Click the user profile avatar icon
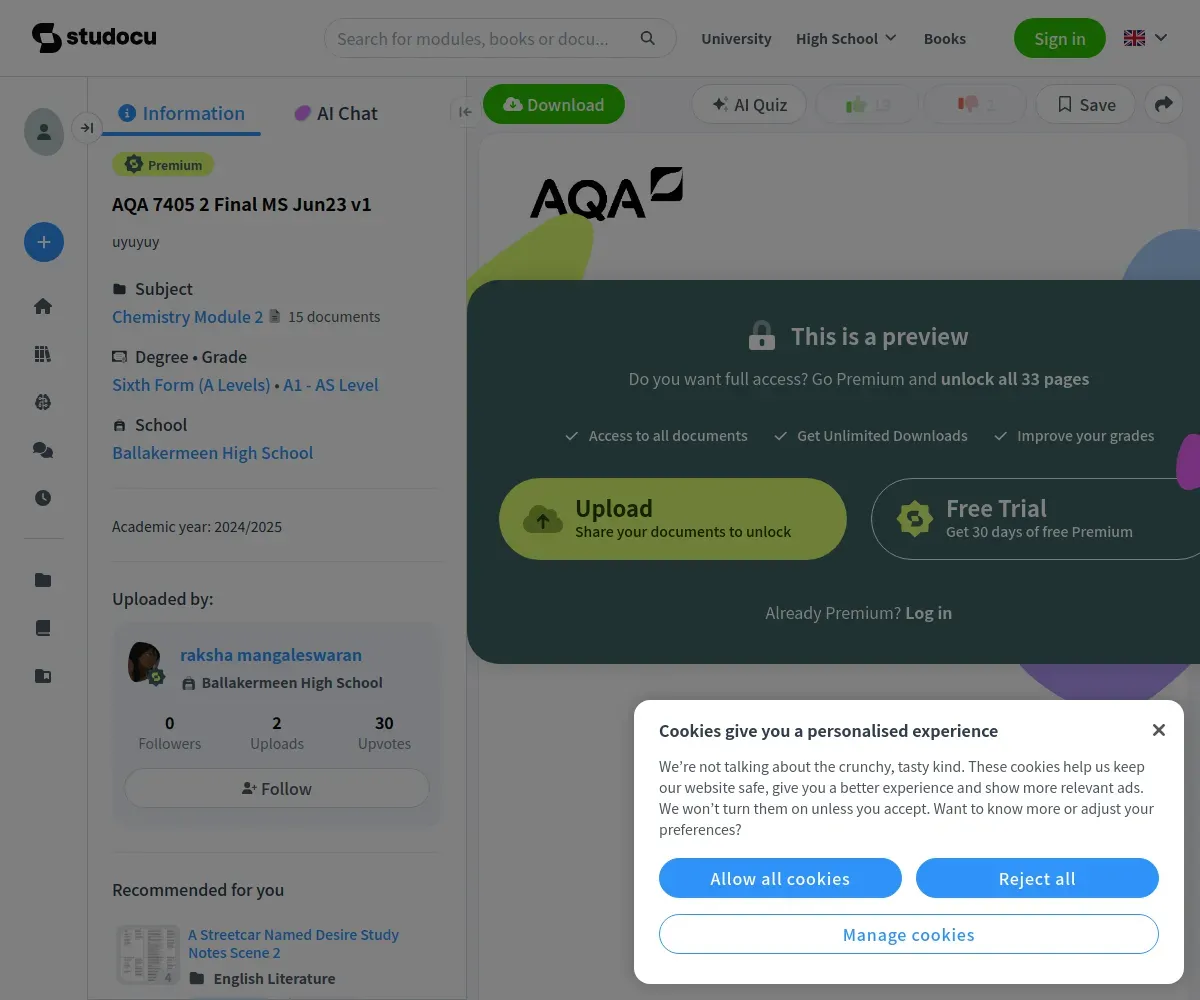 pyautogui.click(x=44, y=131)
